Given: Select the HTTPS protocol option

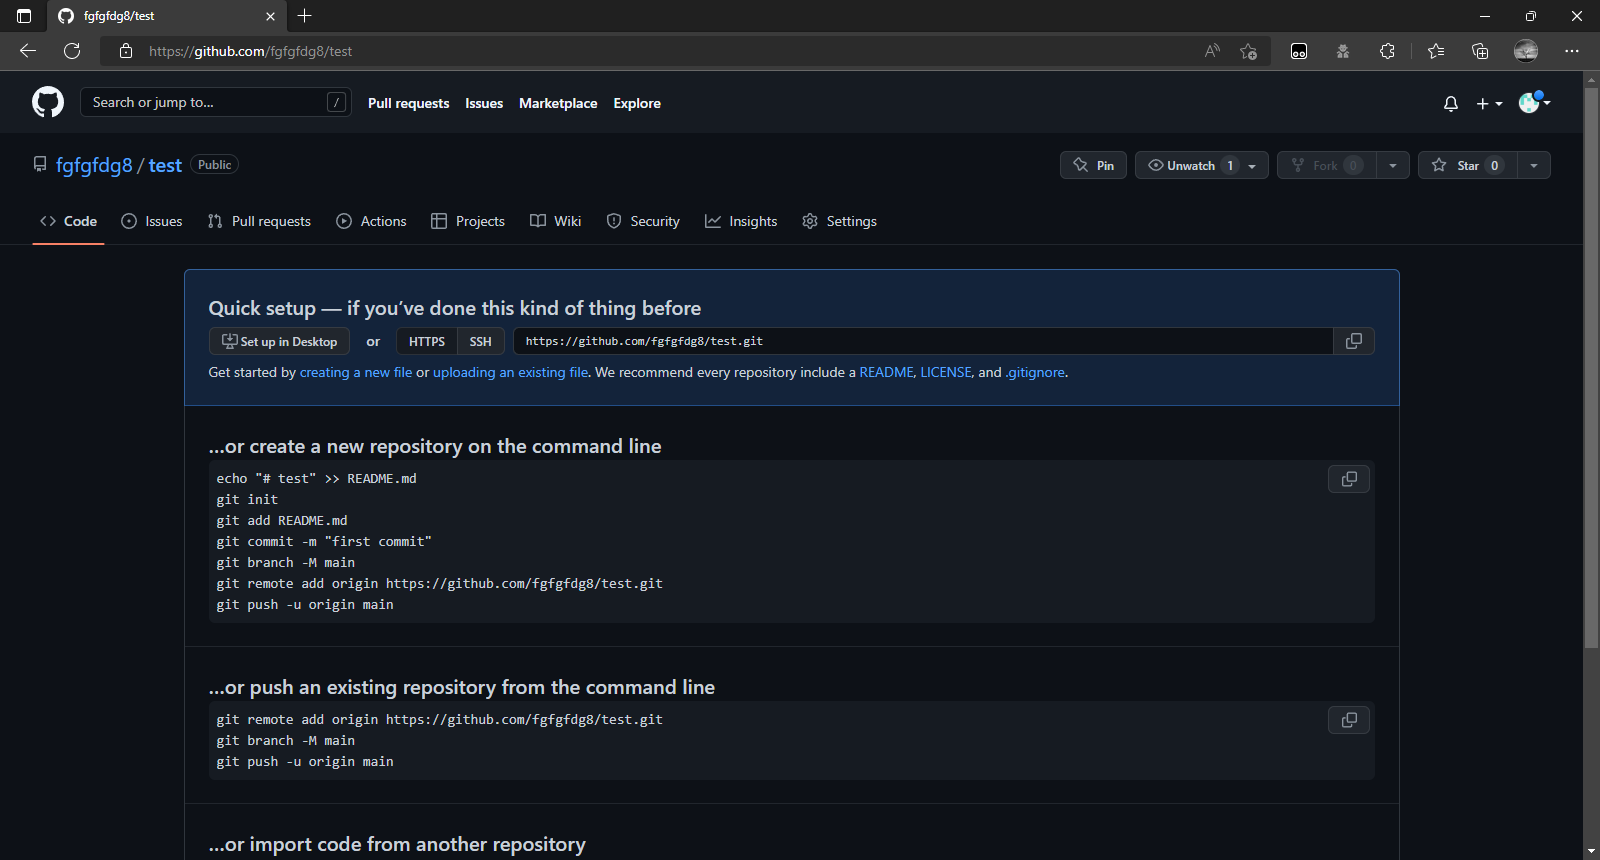Looking at the screenshot, I should coord(427,341).
